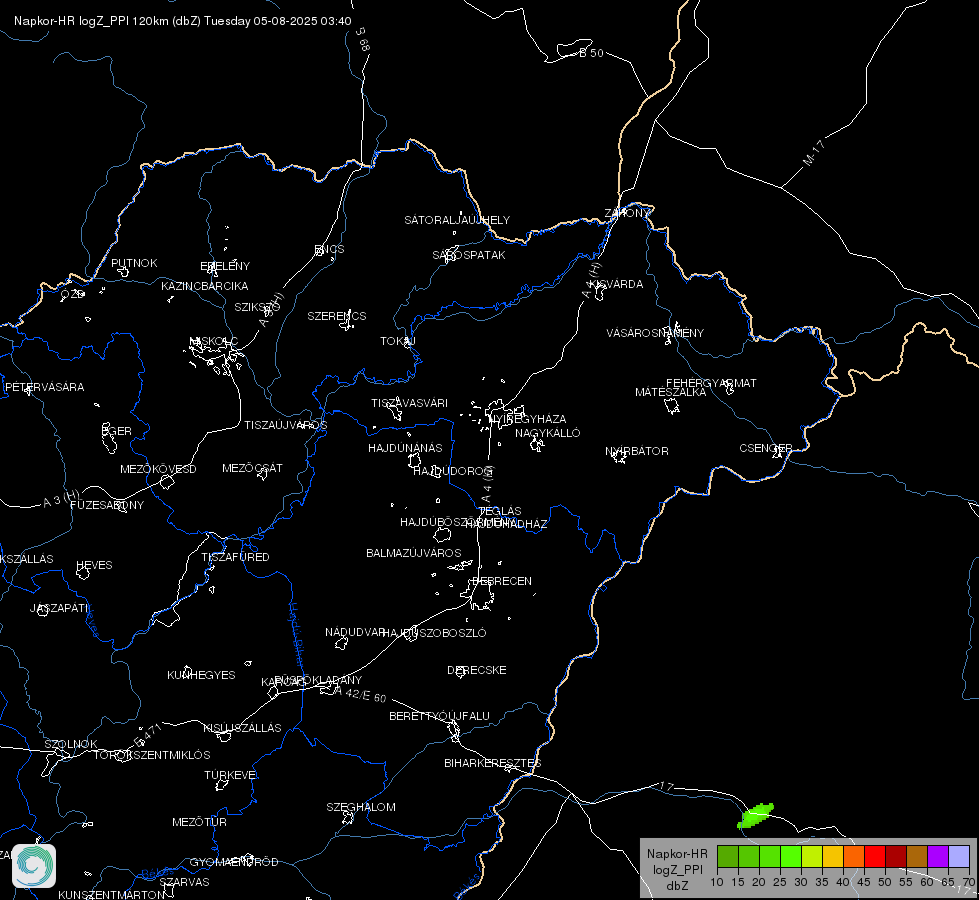Click the MEZŐTÚR city label

point(200,823)
